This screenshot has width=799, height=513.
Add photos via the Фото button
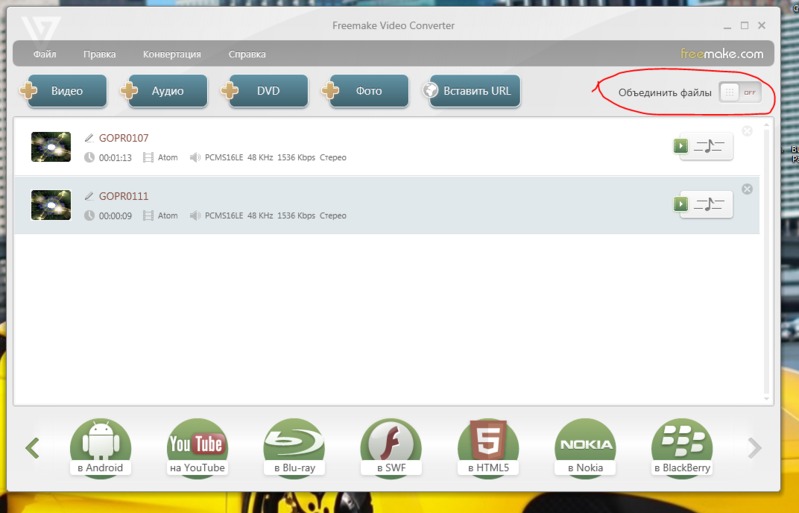coord(365,91)
